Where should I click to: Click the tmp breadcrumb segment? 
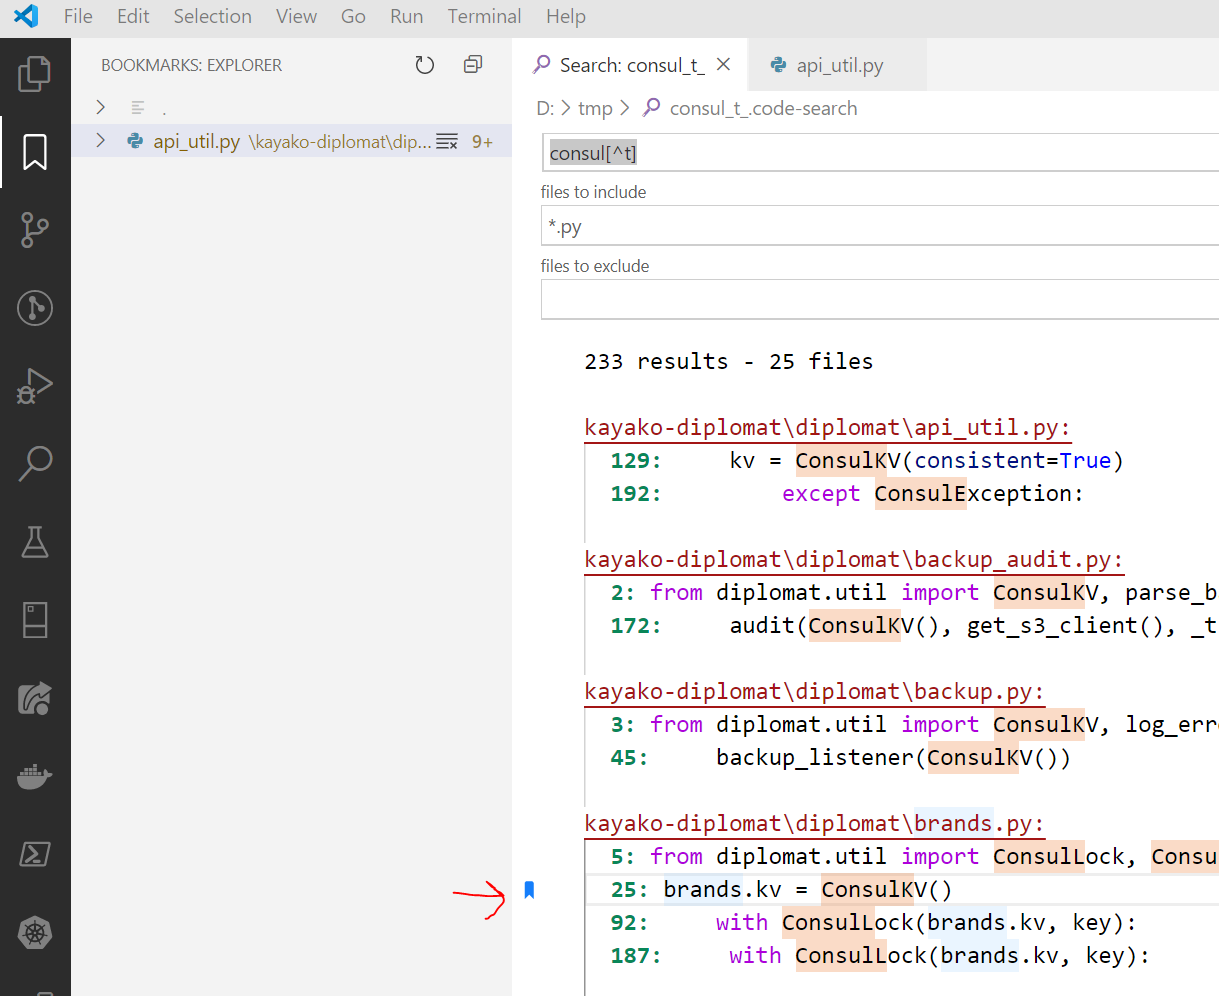(595, 108)
